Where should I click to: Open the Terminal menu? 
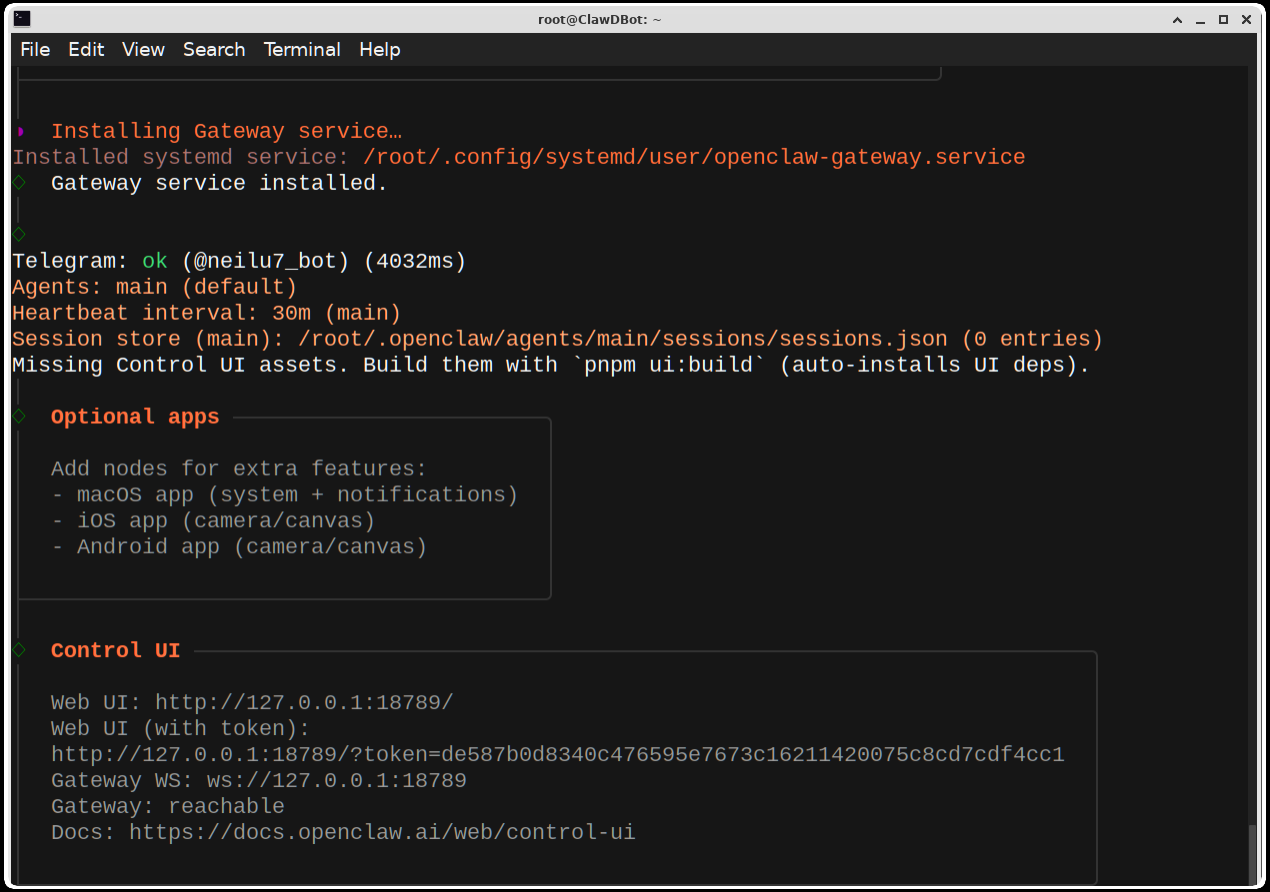click(x=302, y=49)
